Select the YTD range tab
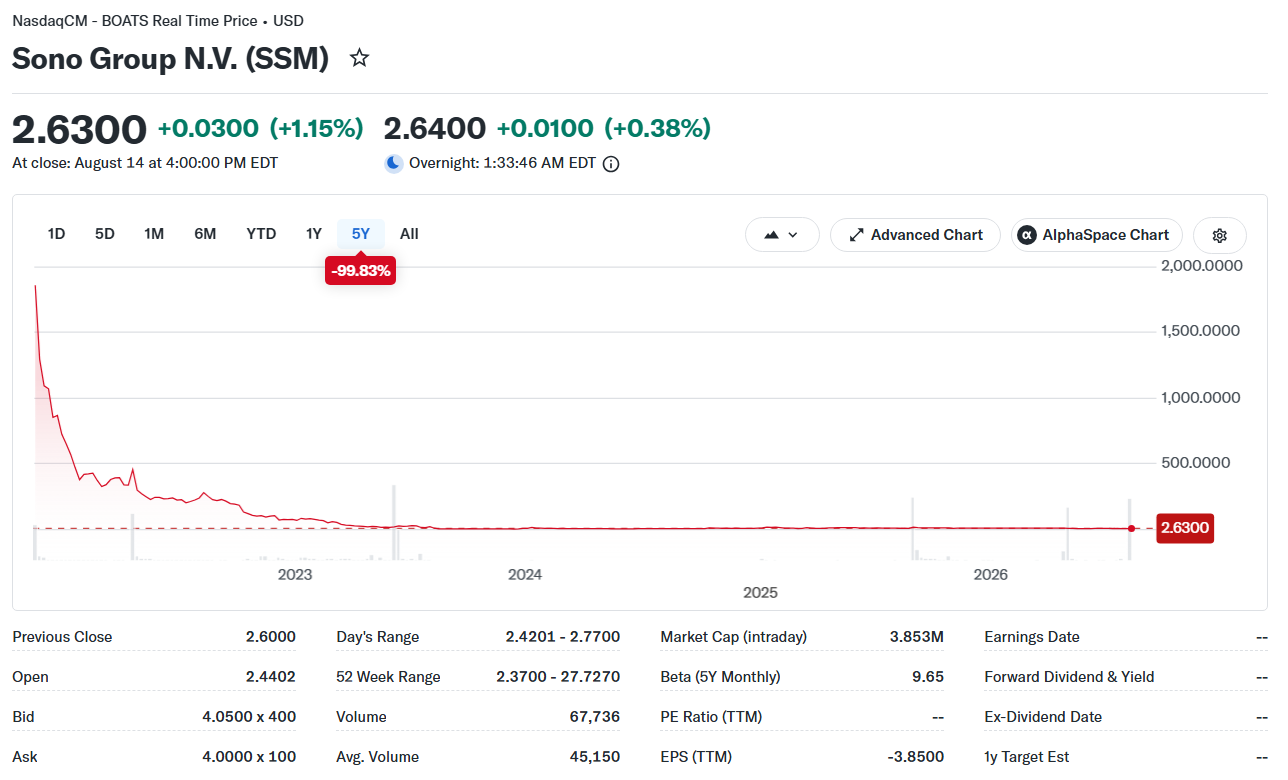The height and width of the screenshot is (780, 1288). point(261,234)
